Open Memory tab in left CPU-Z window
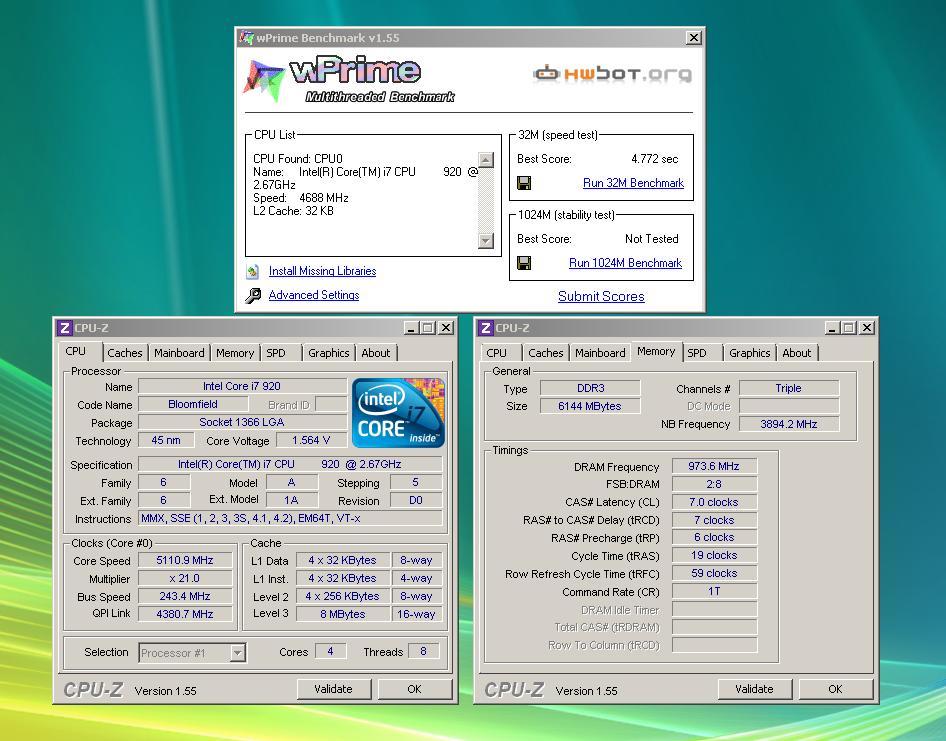The image size is (946, 741). coord(235,353)
